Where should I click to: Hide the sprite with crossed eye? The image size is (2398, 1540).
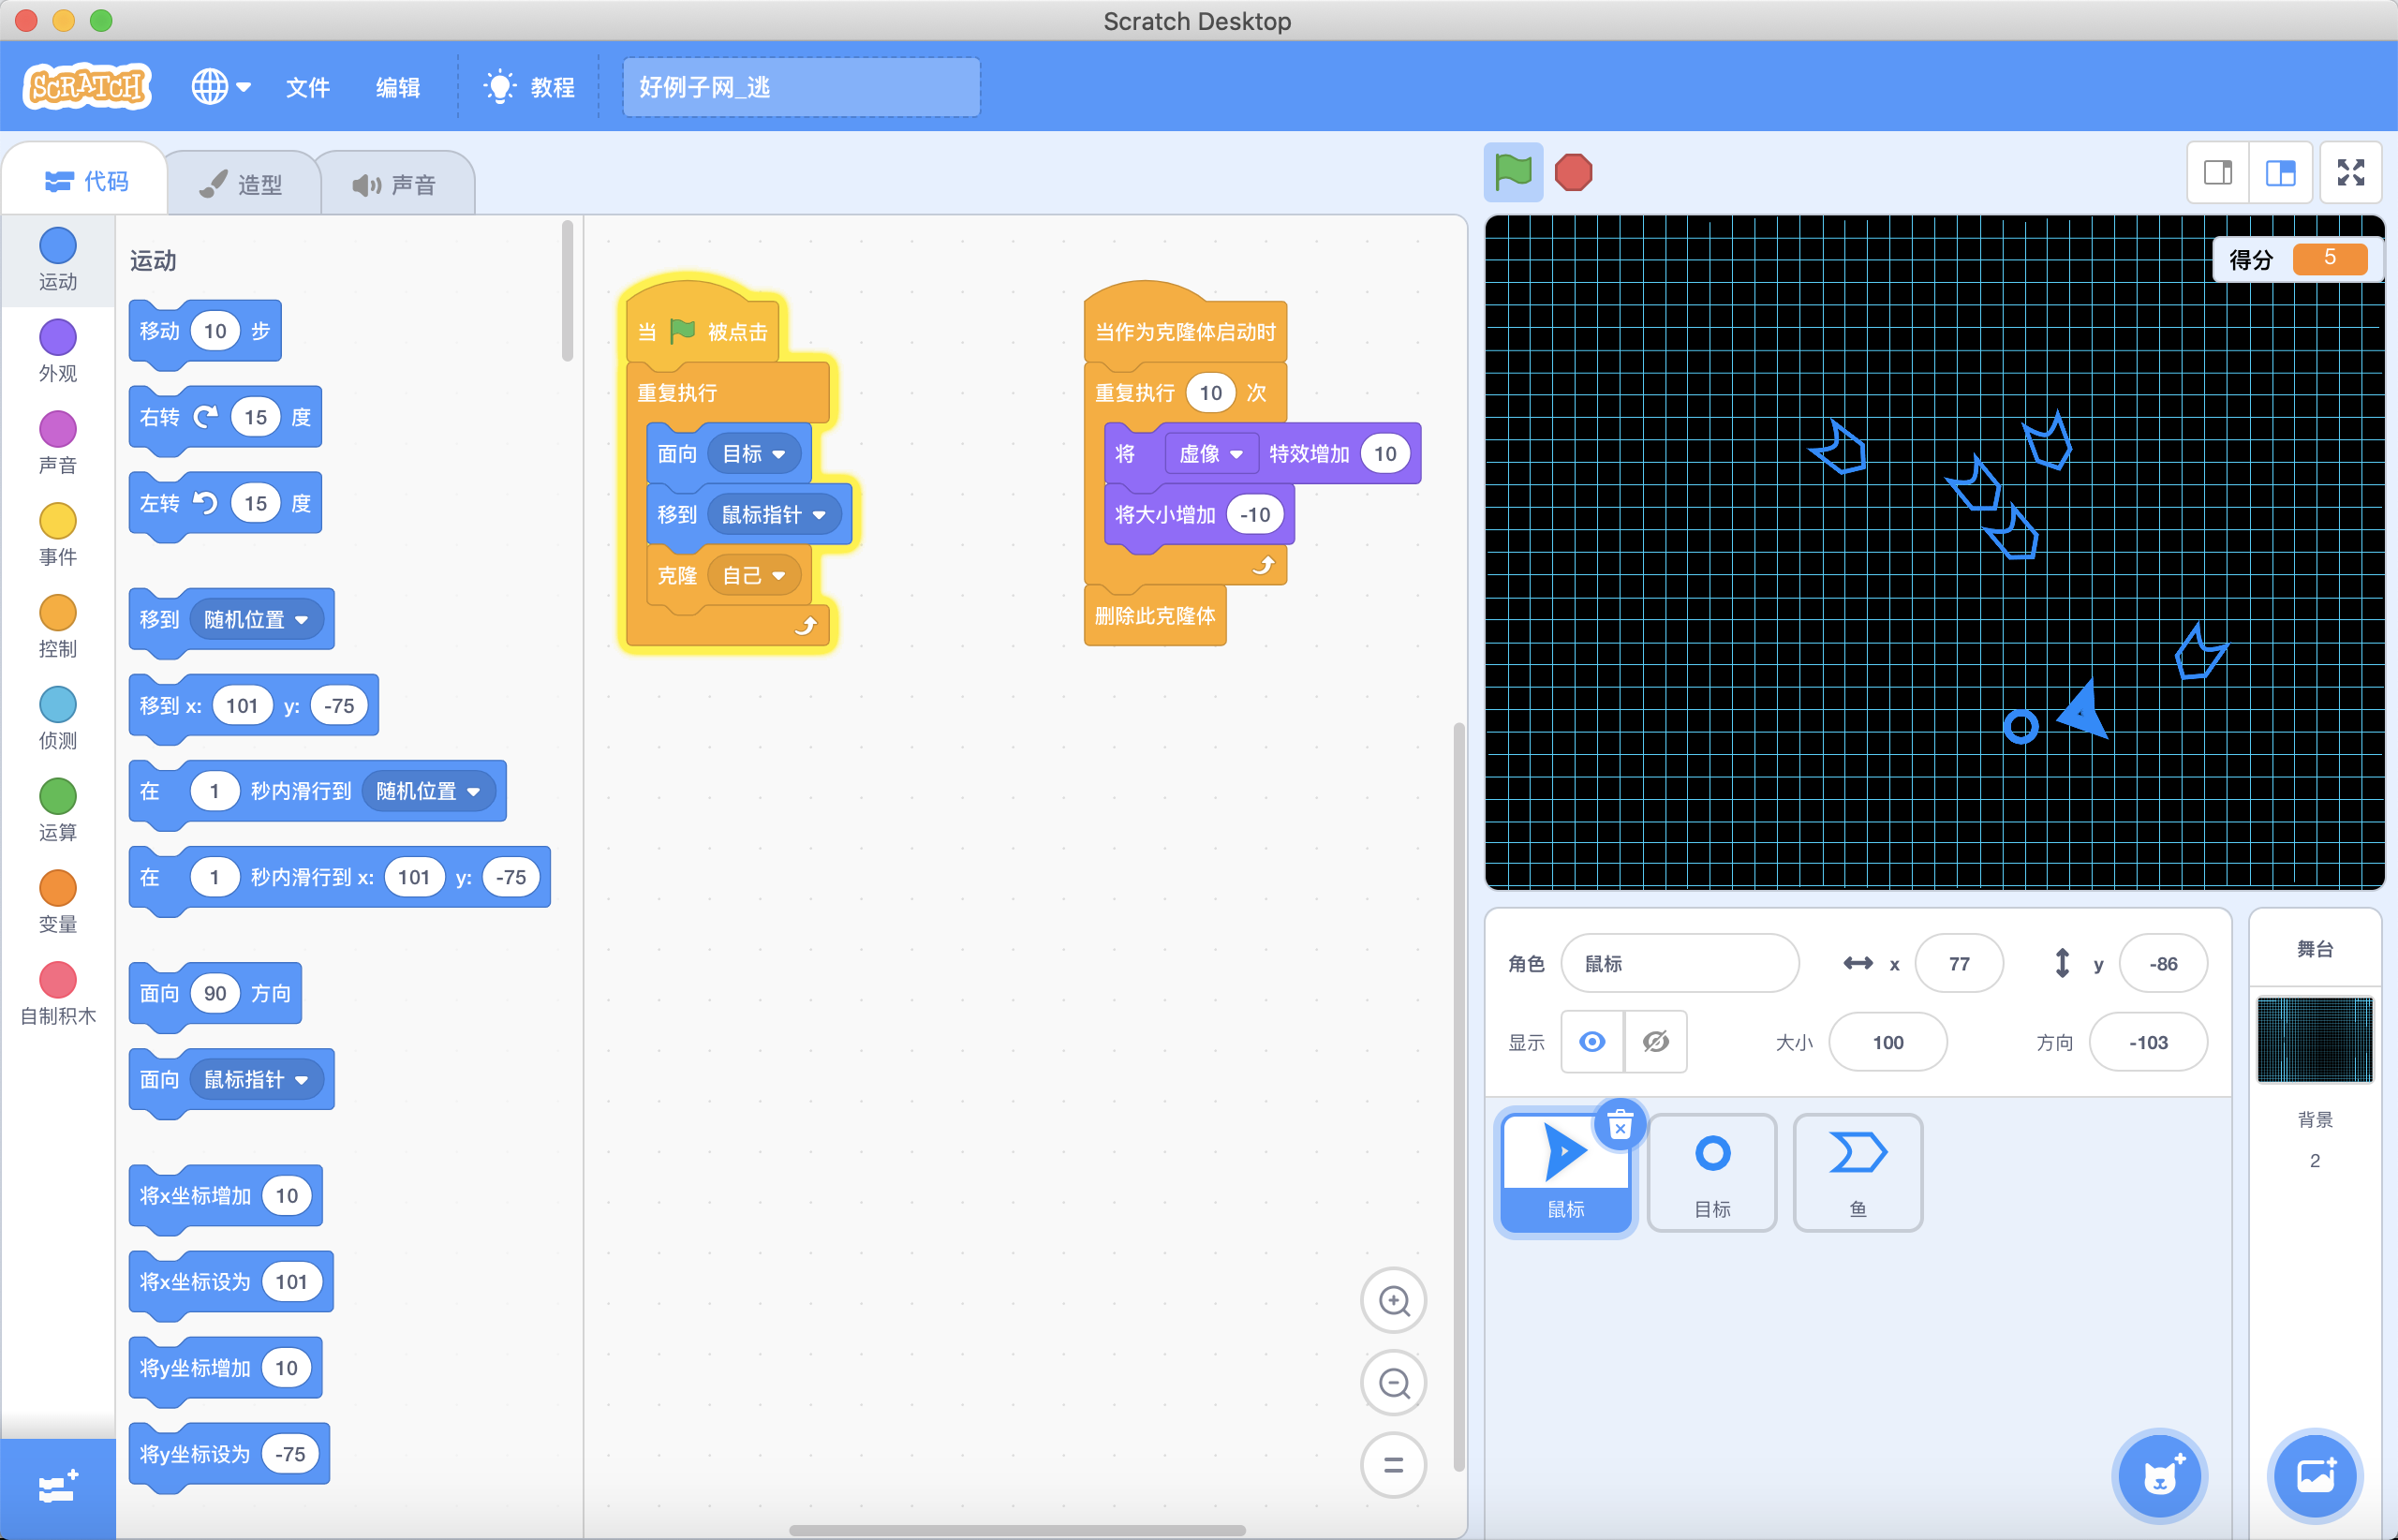pos(1656,1042)
